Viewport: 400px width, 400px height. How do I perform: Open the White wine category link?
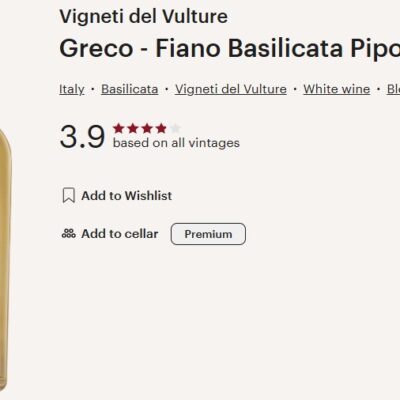click(337, 89)
